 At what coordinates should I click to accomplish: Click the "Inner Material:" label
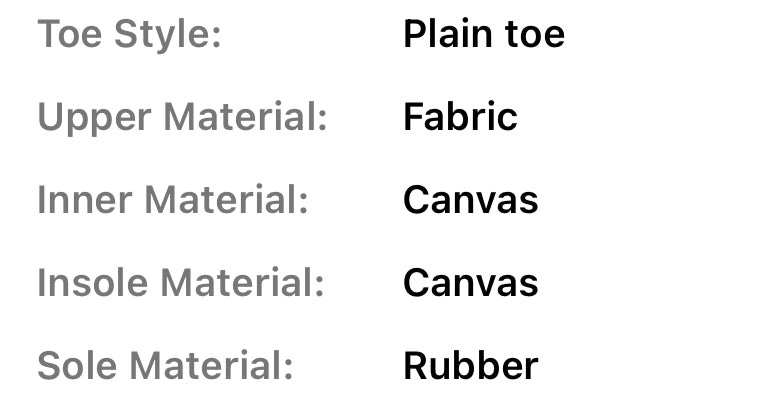coord(172,200)
